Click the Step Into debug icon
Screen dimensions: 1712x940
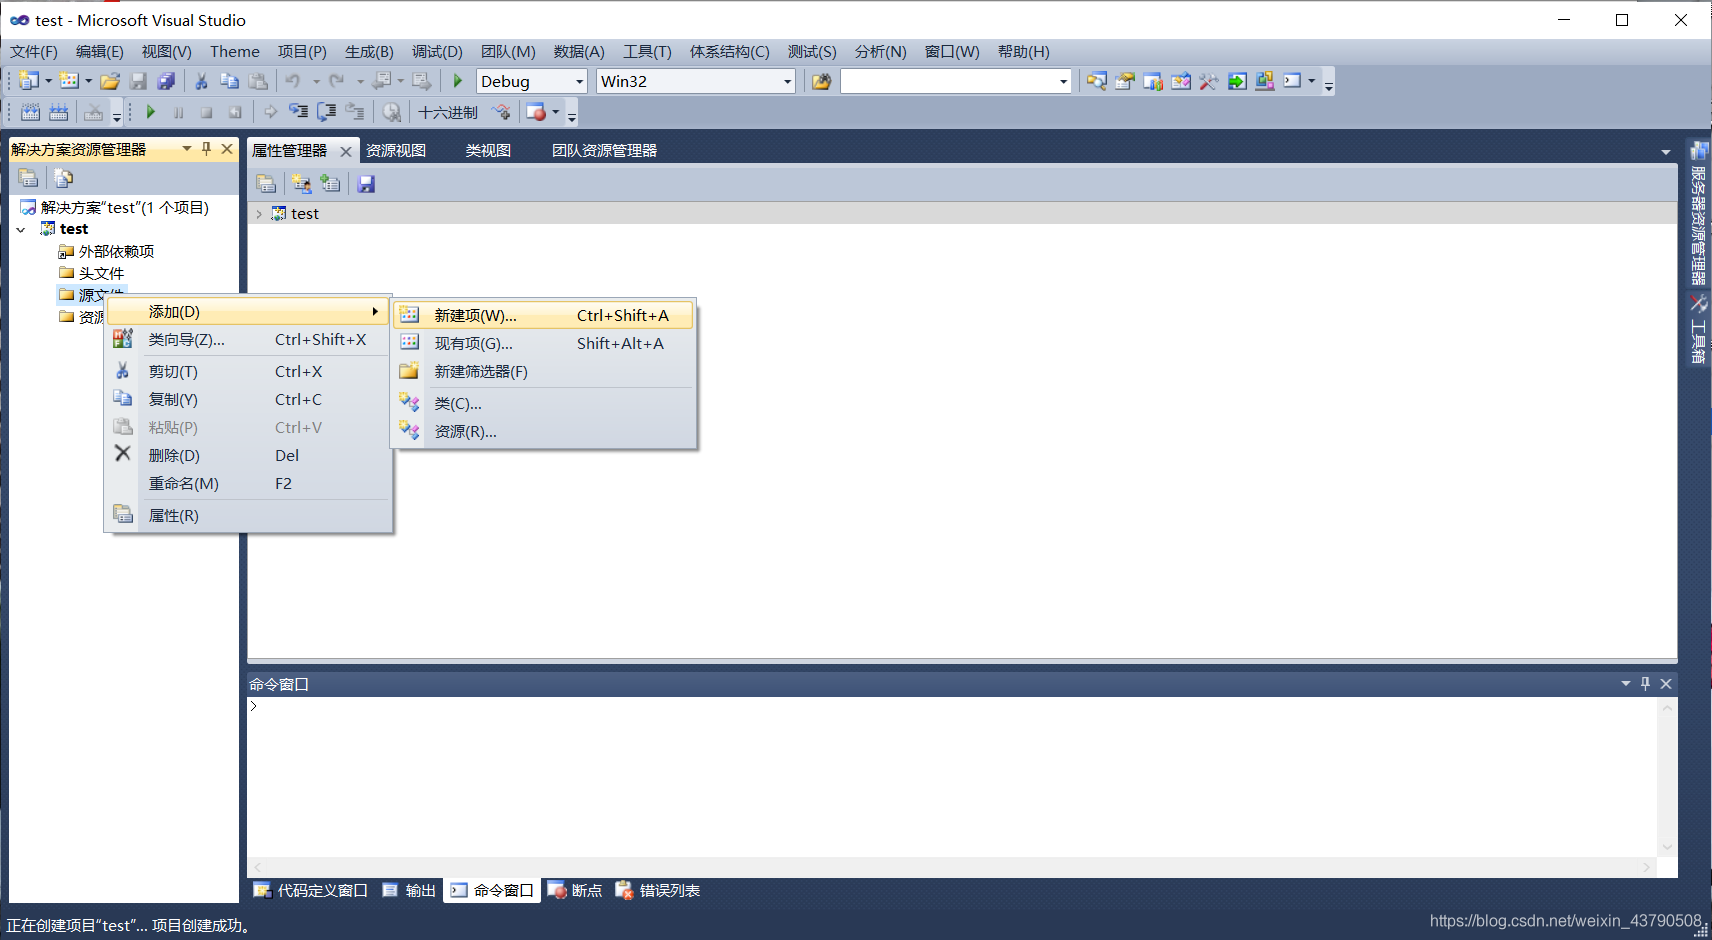[298, 112]
